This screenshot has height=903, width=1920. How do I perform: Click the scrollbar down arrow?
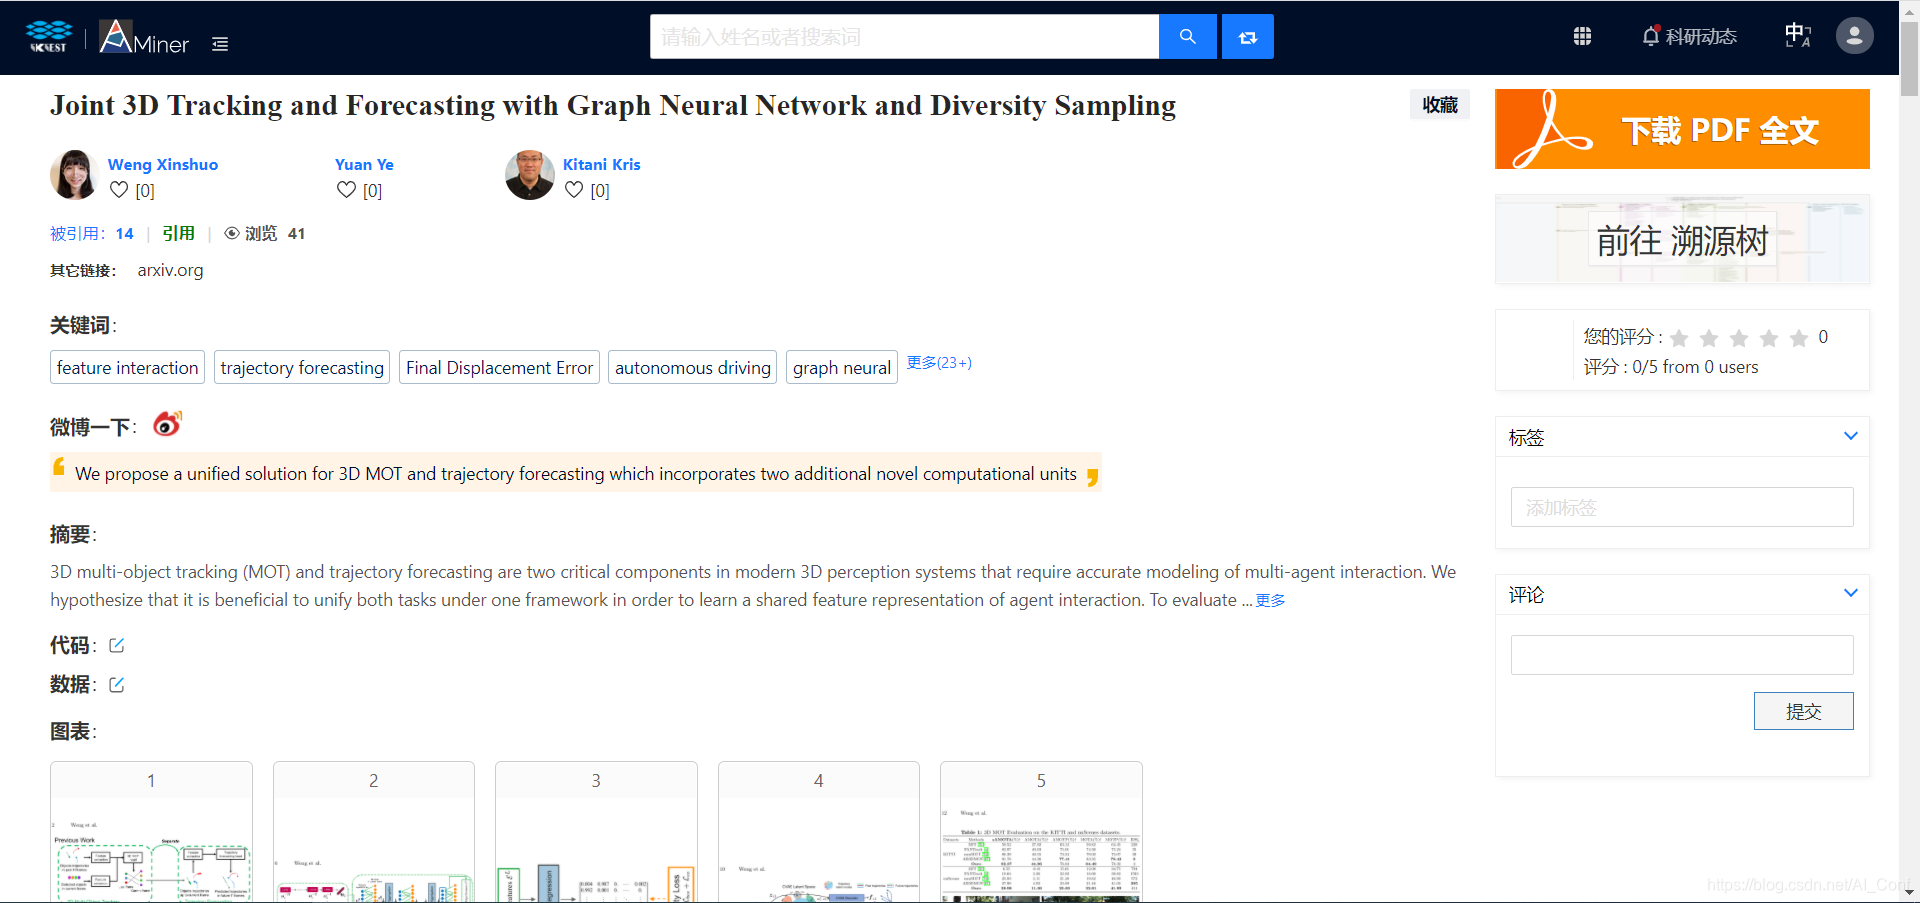[x=1909, y=893]
